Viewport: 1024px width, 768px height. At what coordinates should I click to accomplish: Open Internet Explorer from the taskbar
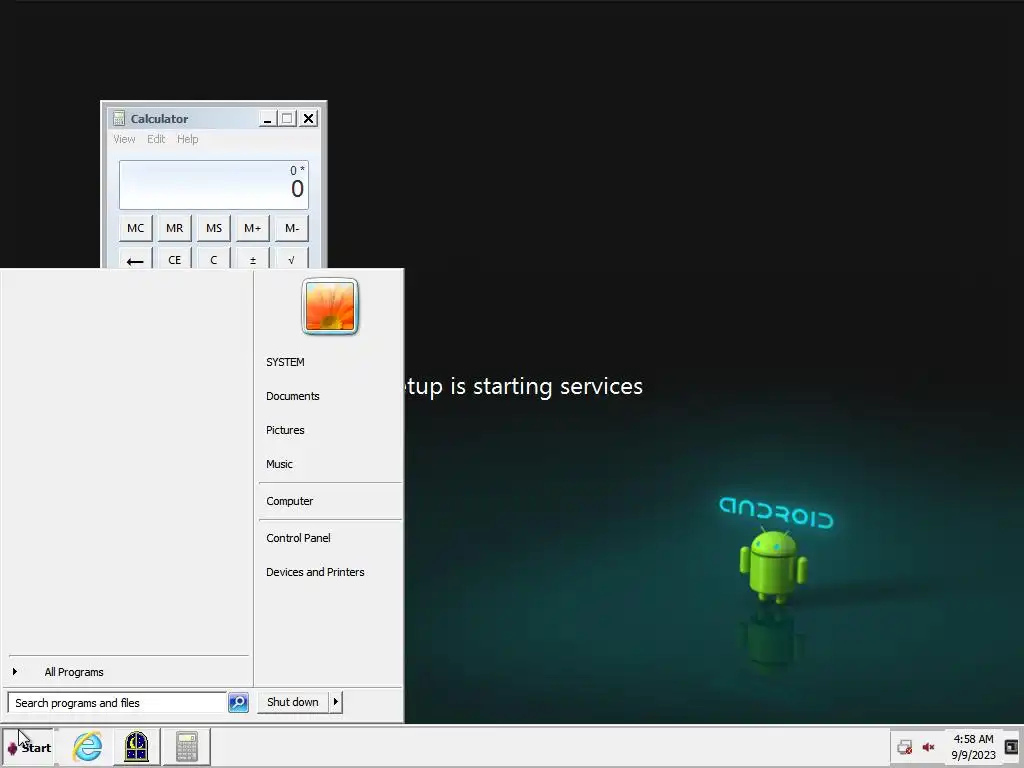pos(88,746)
